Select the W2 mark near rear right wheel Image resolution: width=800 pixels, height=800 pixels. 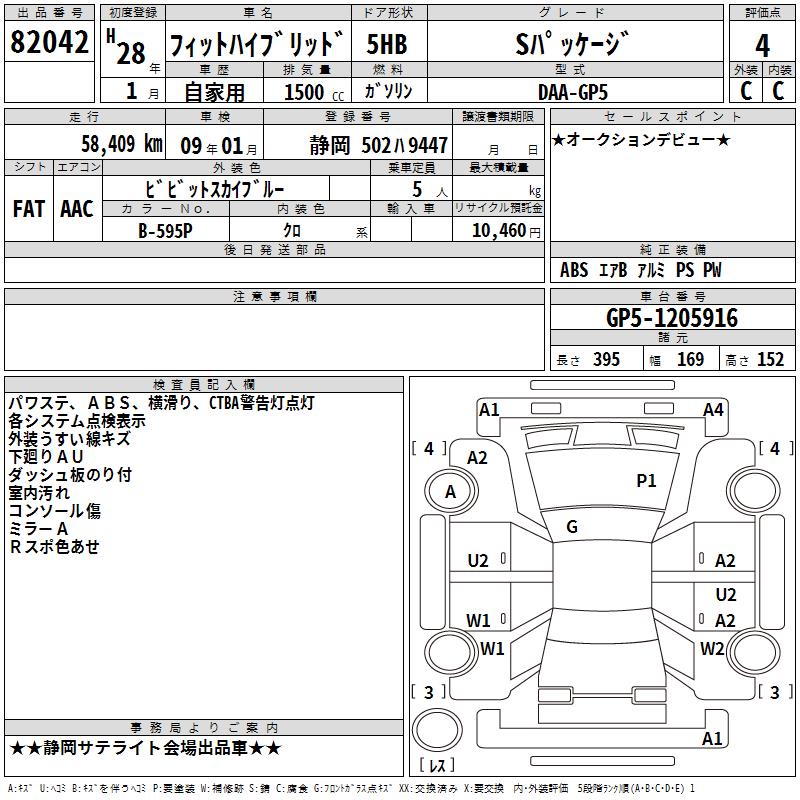click(x=712, y=648)
